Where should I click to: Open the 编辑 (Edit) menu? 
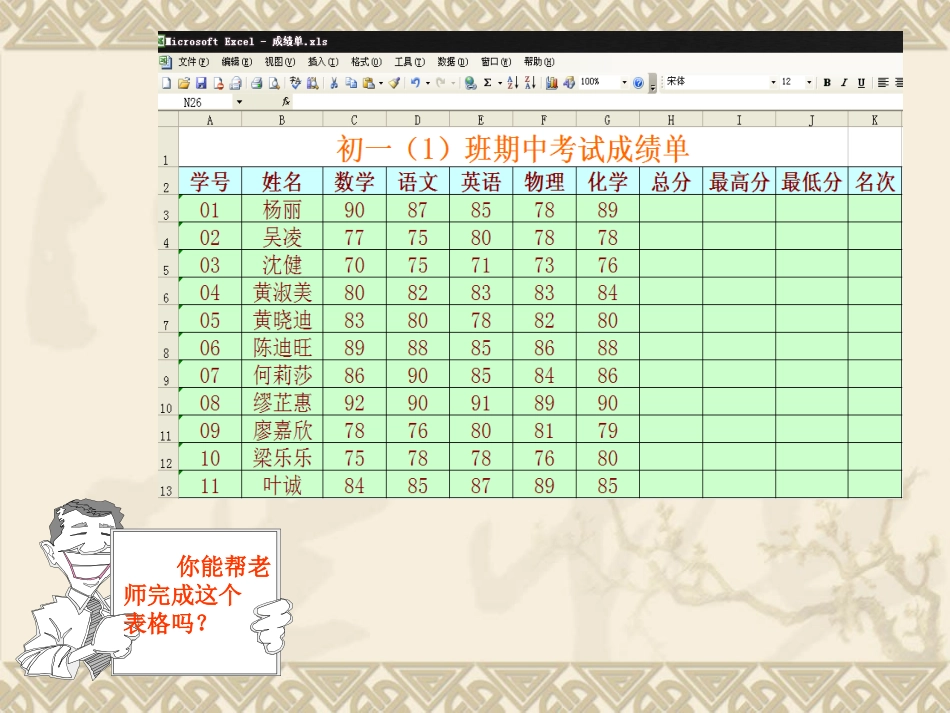point(236,61)
